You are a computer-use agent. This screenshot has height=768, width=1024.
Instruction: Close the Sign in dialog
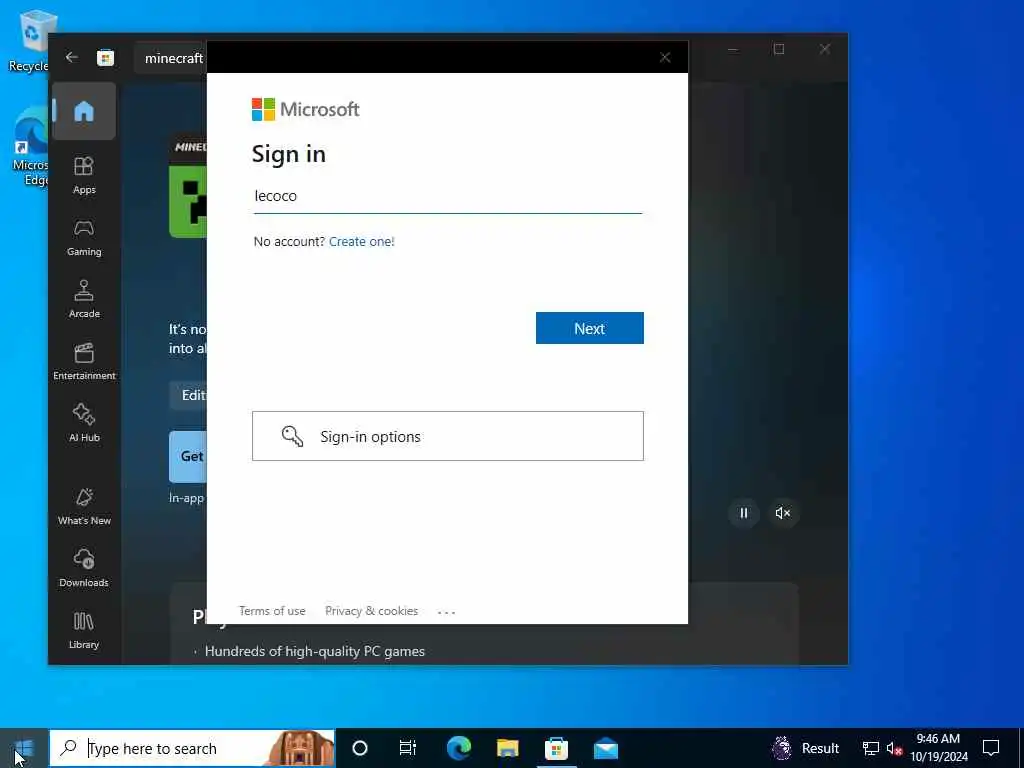(x=665, y=57)
